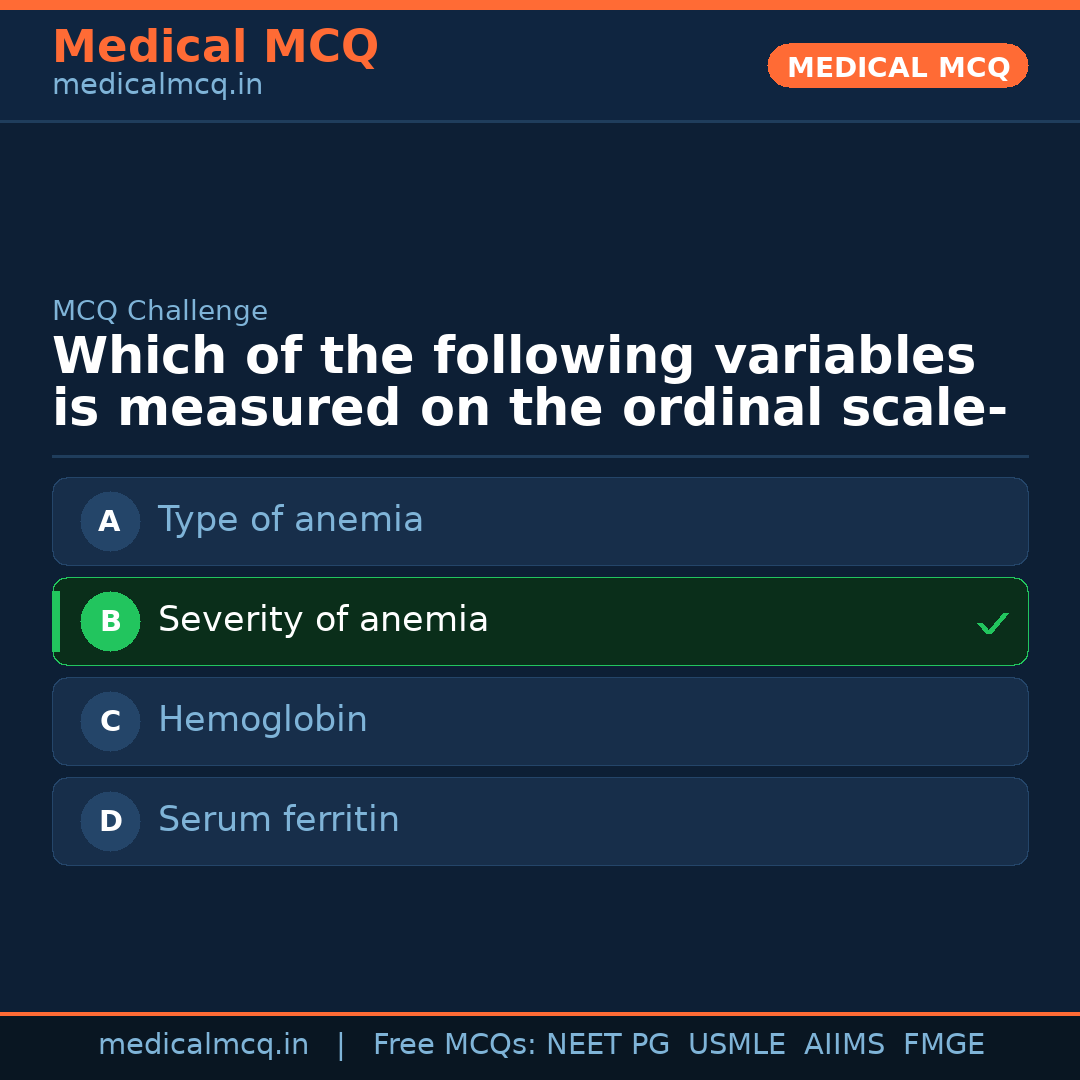Click the Medical MCQ header title

[215, 47]
